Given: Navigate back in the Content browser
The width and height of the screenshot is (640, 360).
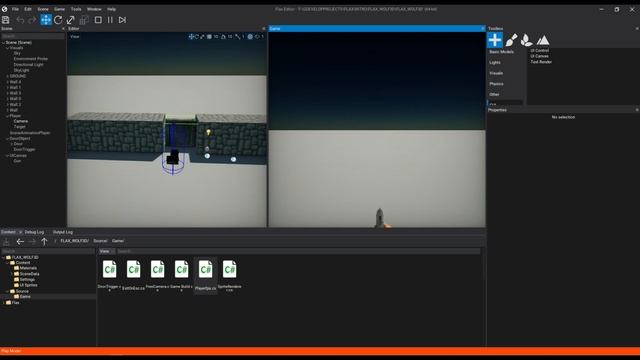Looking at the screenshot, I should [20, 242].
